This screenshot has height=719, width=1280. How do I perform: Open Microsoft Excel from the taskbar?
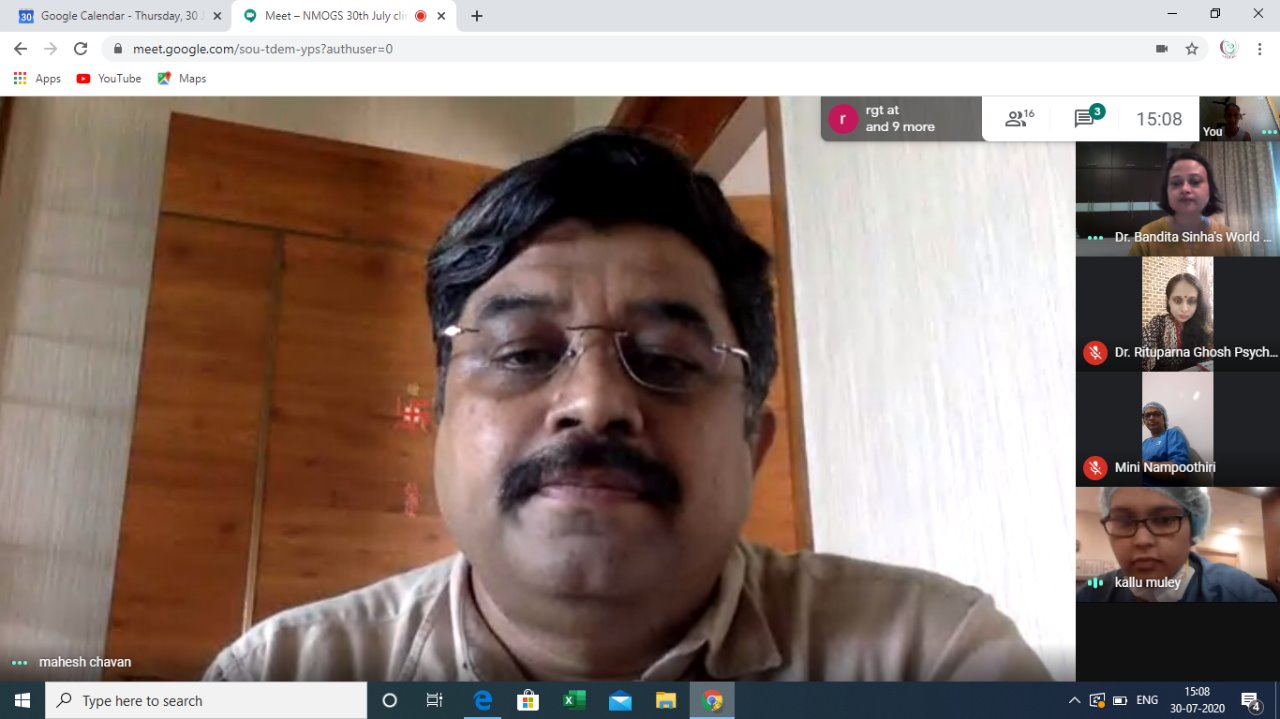pos(574,700)
